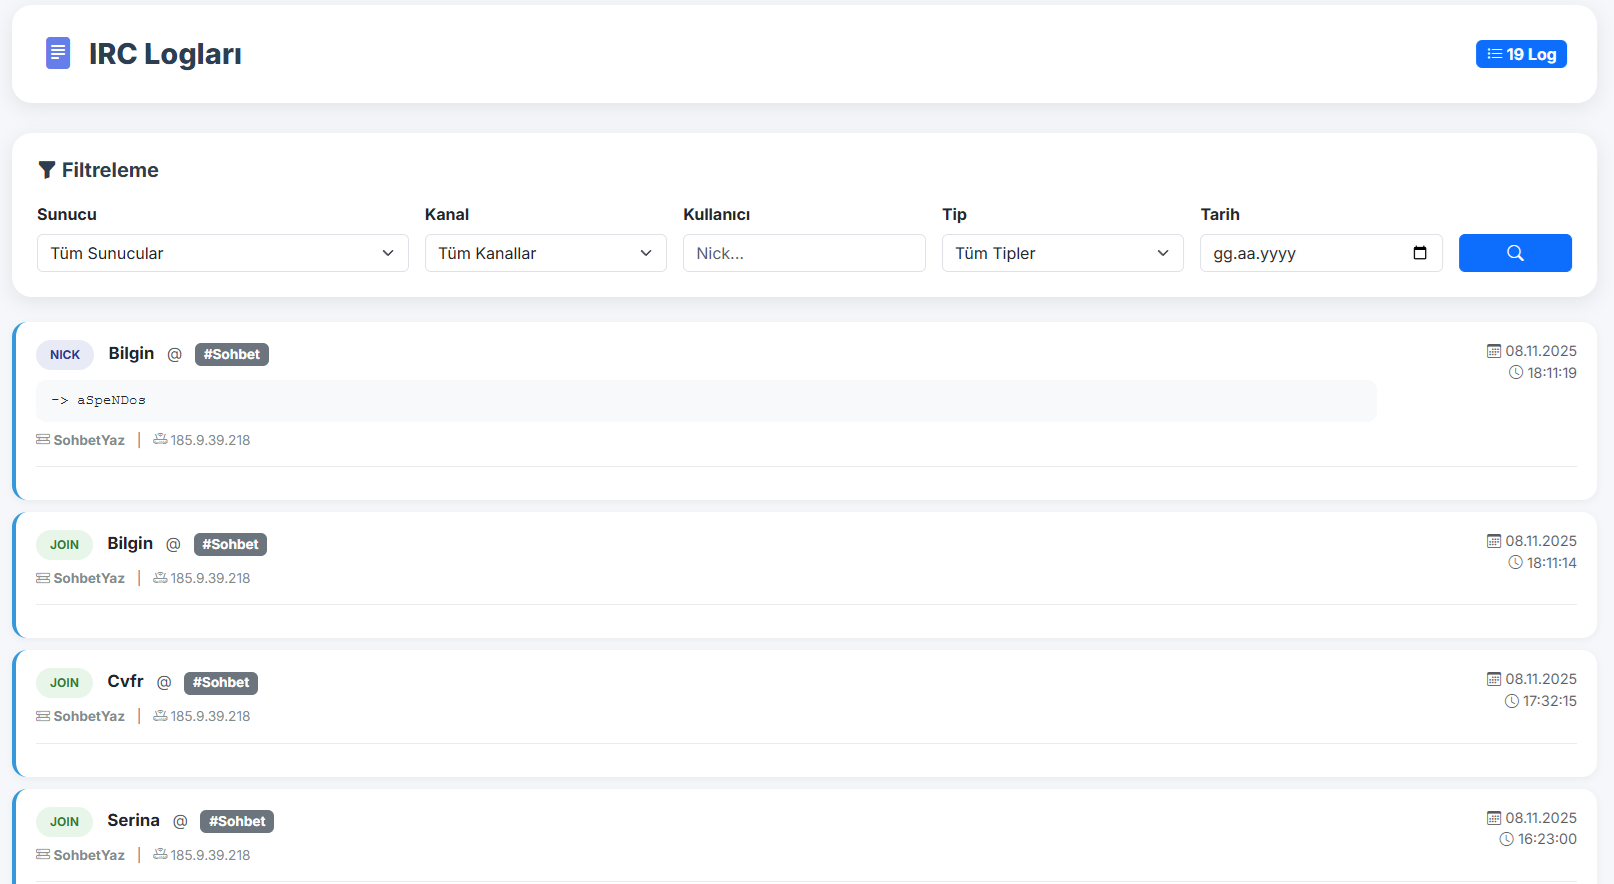This screenshot has height=884, width=1614.
Task: Select the #Sohbet tag in Serina entry
Action: [x=237, y=821]
